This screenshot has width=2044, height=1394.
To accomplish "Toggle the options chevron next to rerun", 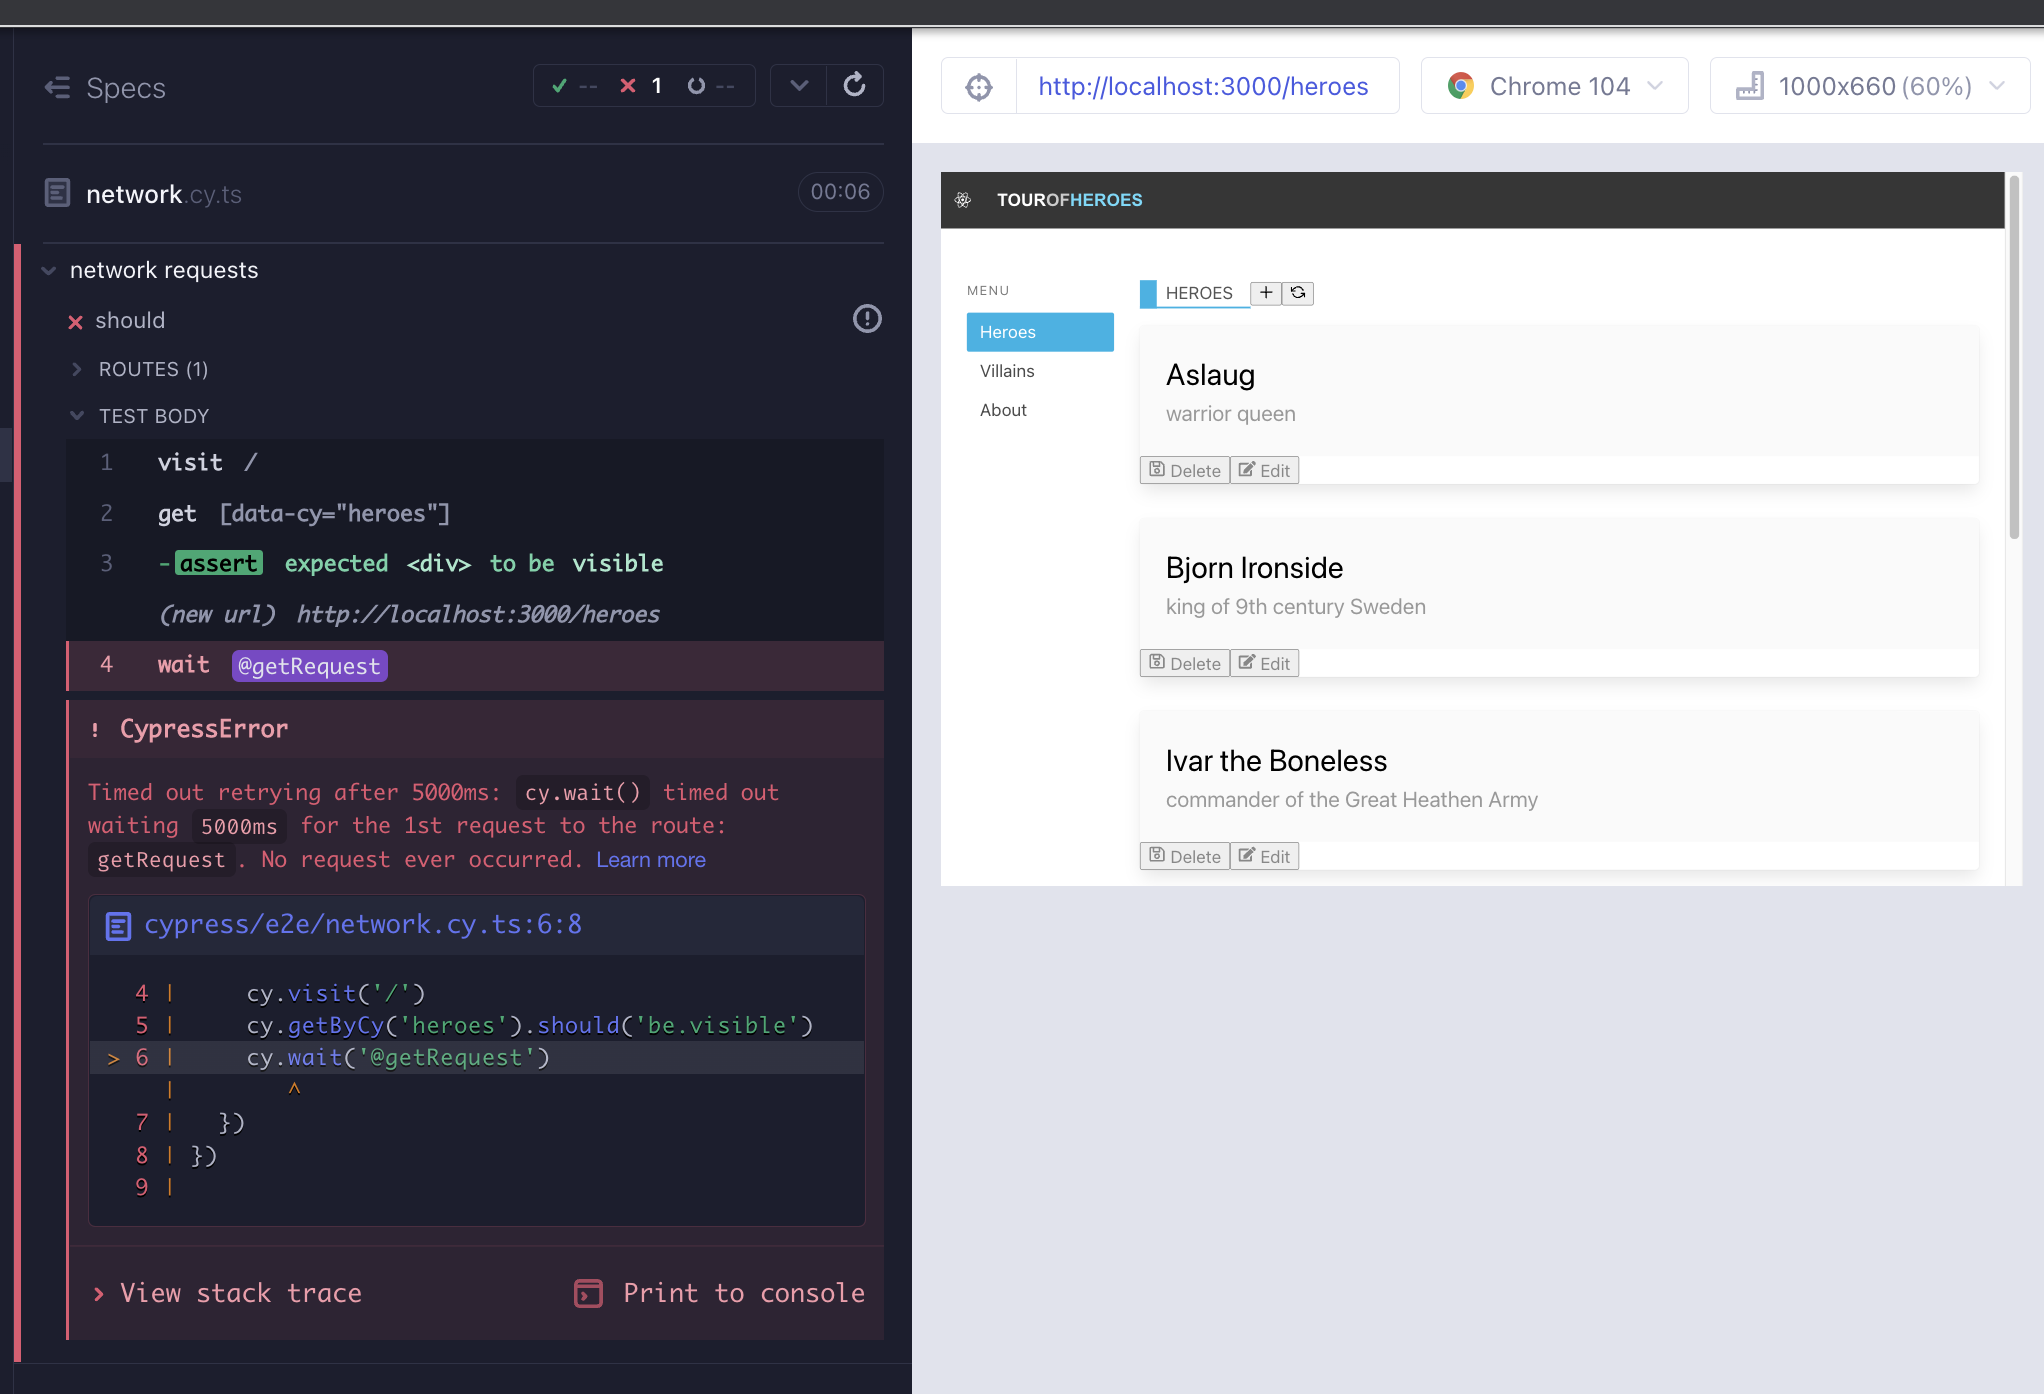I will pos(799,86).
